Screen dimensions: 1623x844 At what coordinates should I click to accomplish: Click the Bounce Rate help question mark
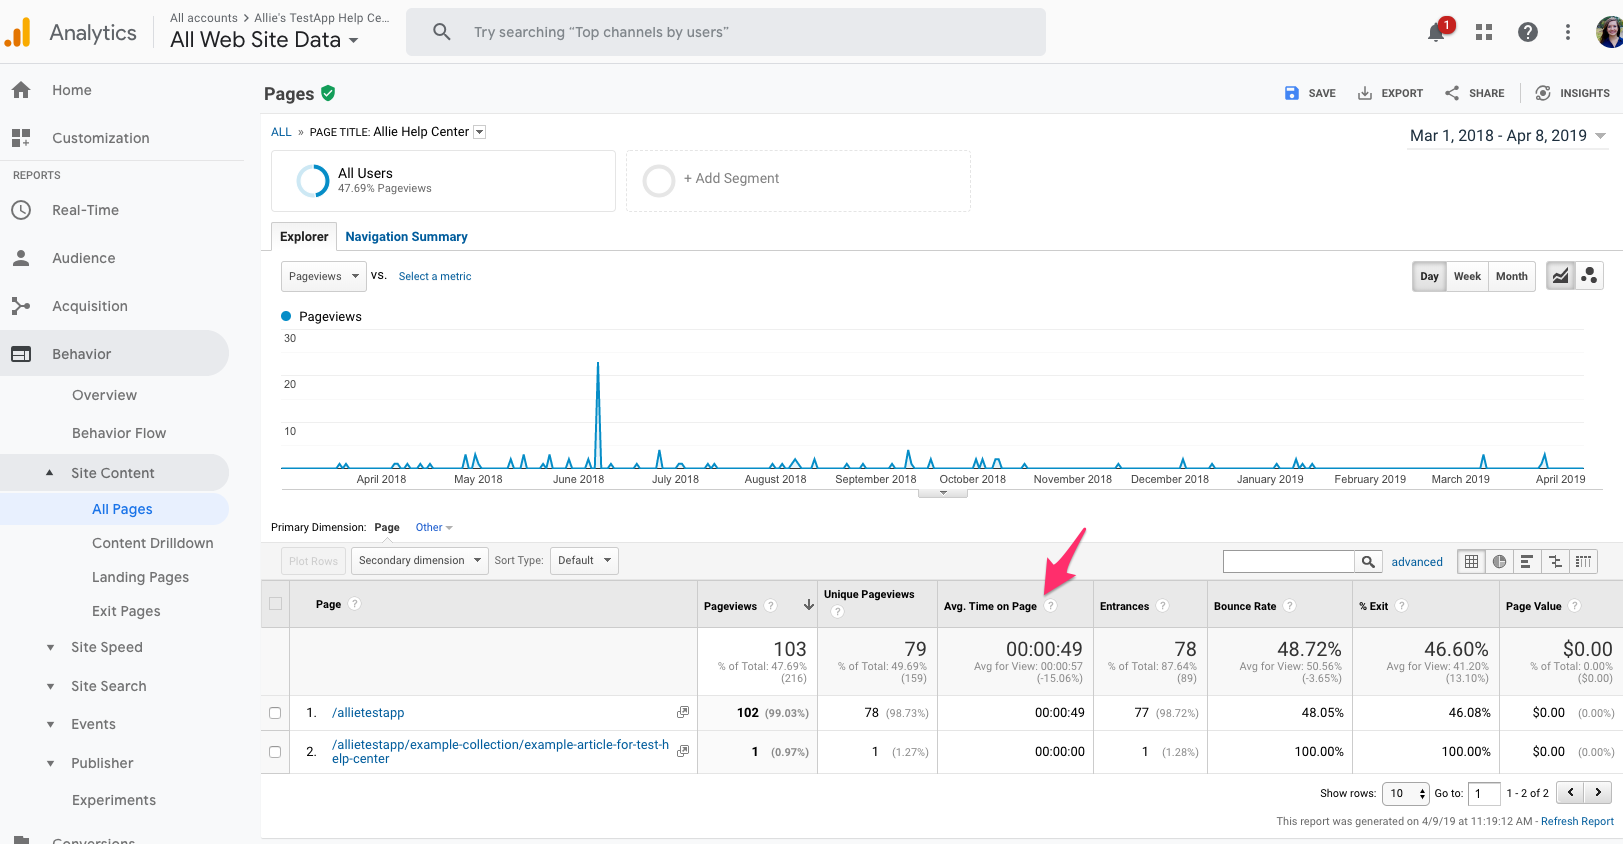click(1289, 606)
